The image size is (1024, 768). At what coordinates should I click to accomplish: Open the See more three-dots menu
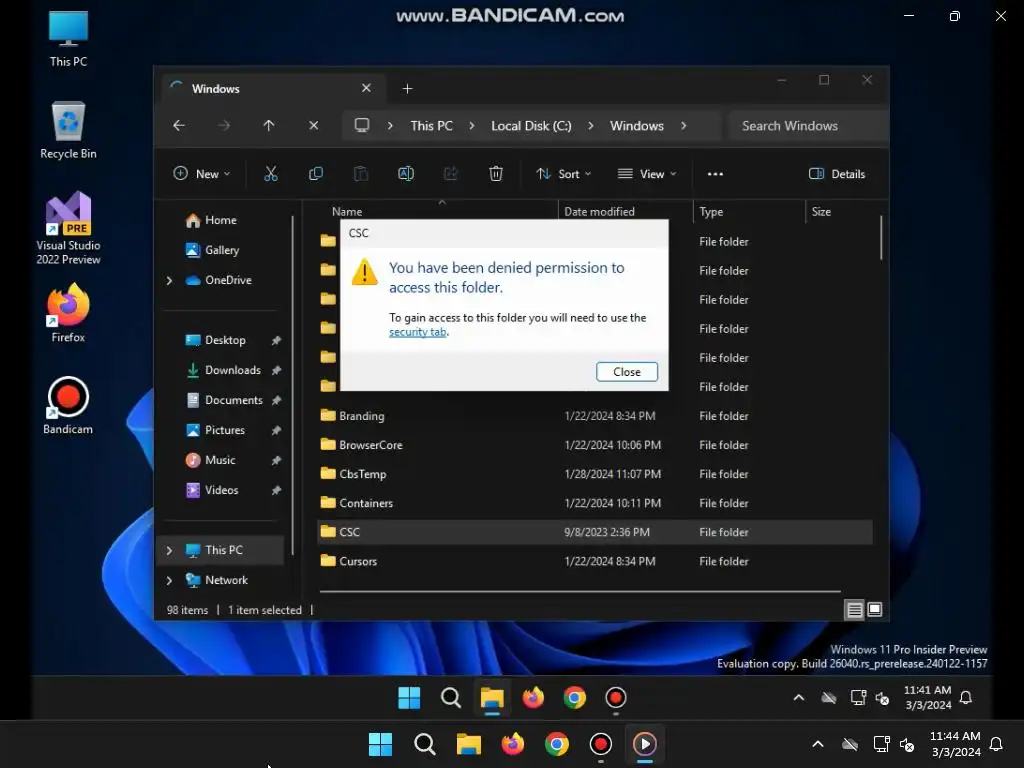(x=715, y=174)
